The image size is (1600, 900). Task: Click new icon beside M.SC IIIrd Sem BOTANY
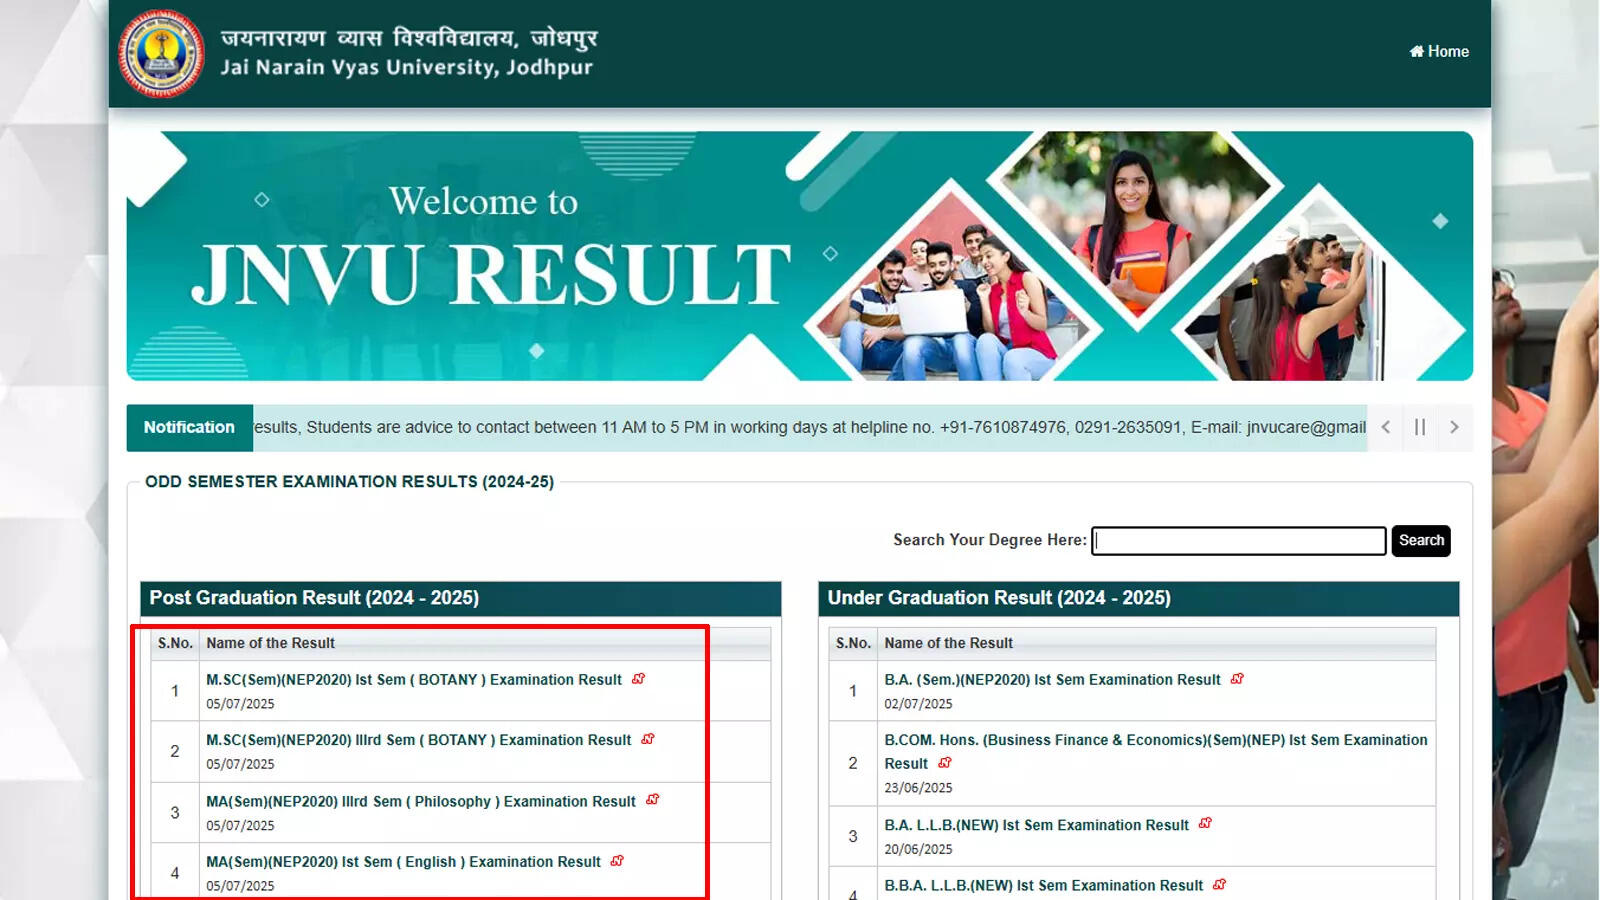click(x=648, y=739)
